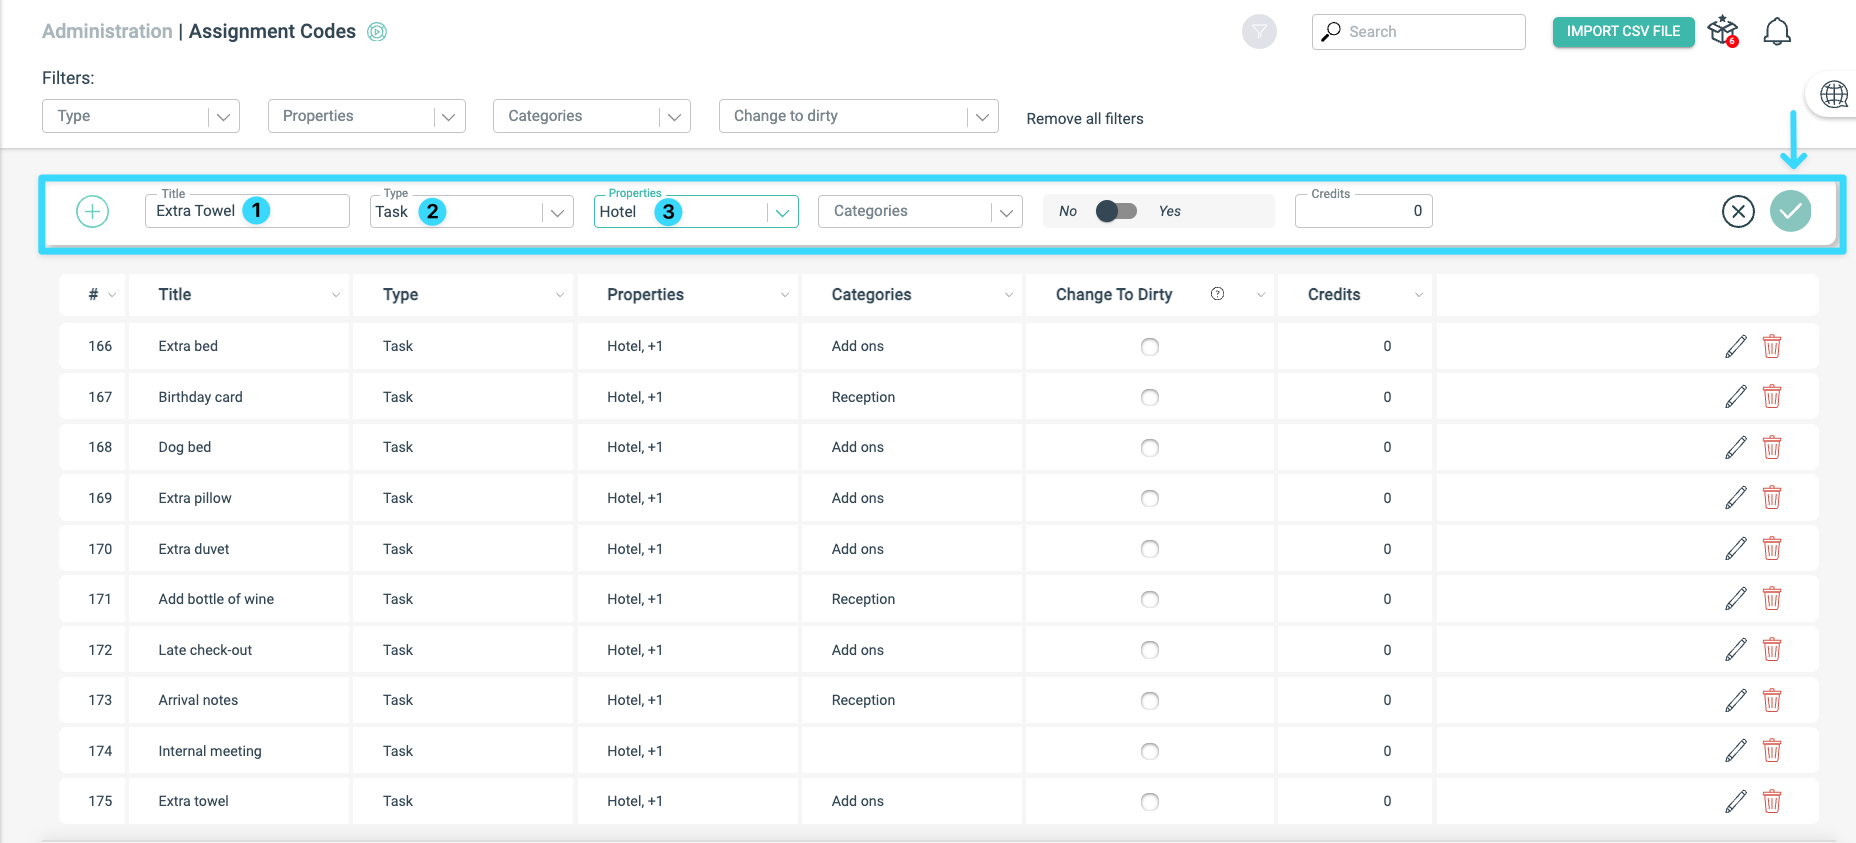Click the info icon beside Change To Dirty

[x=1217, y=294]
